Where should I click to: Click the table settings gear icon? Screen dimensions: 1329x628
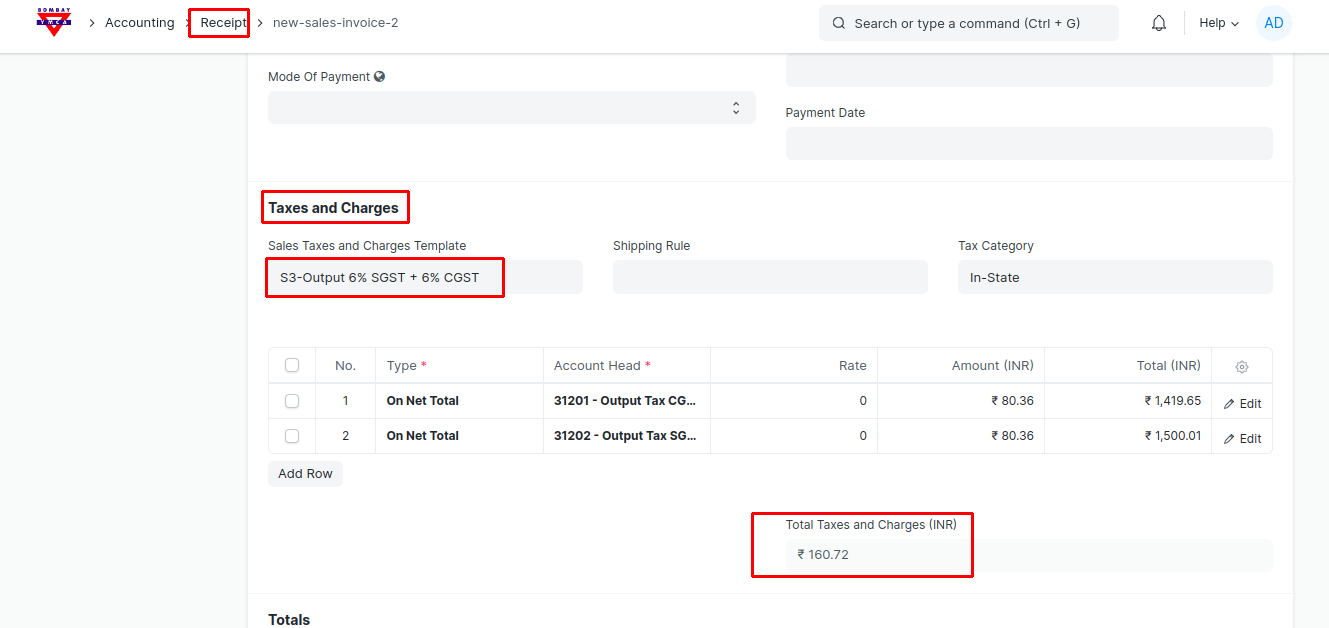click(1242, 367)
